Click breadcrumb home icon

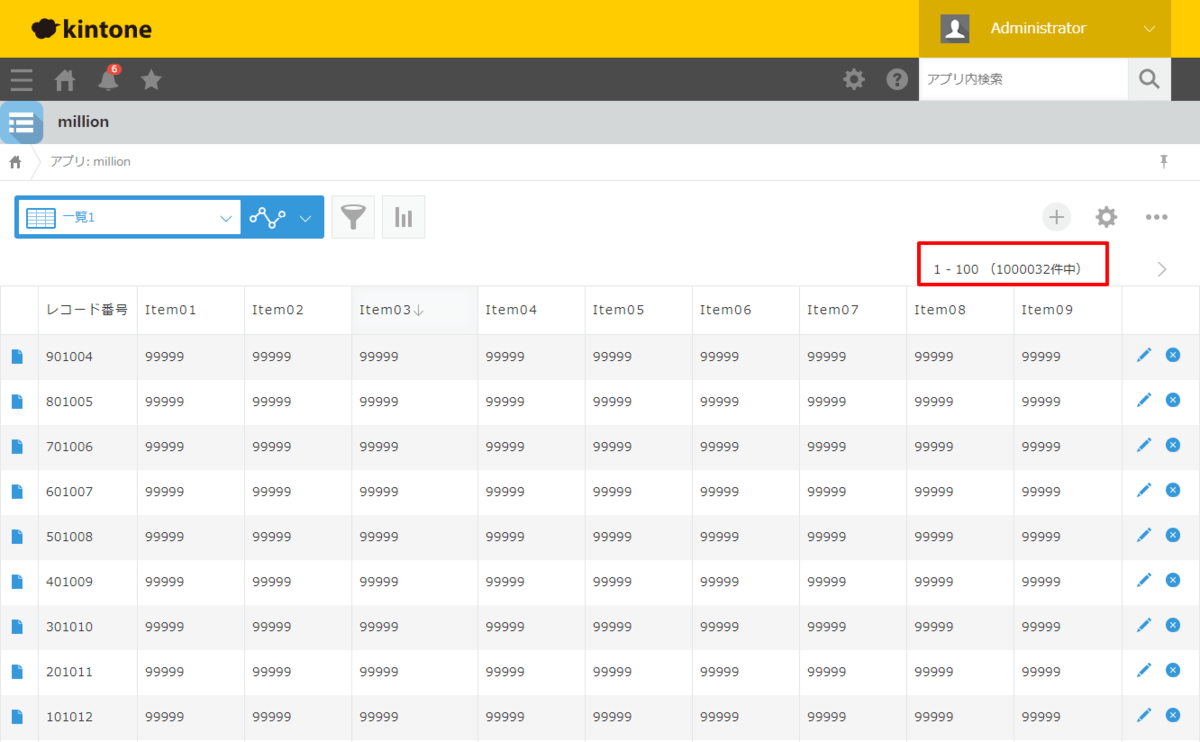[x=15, y=162]
